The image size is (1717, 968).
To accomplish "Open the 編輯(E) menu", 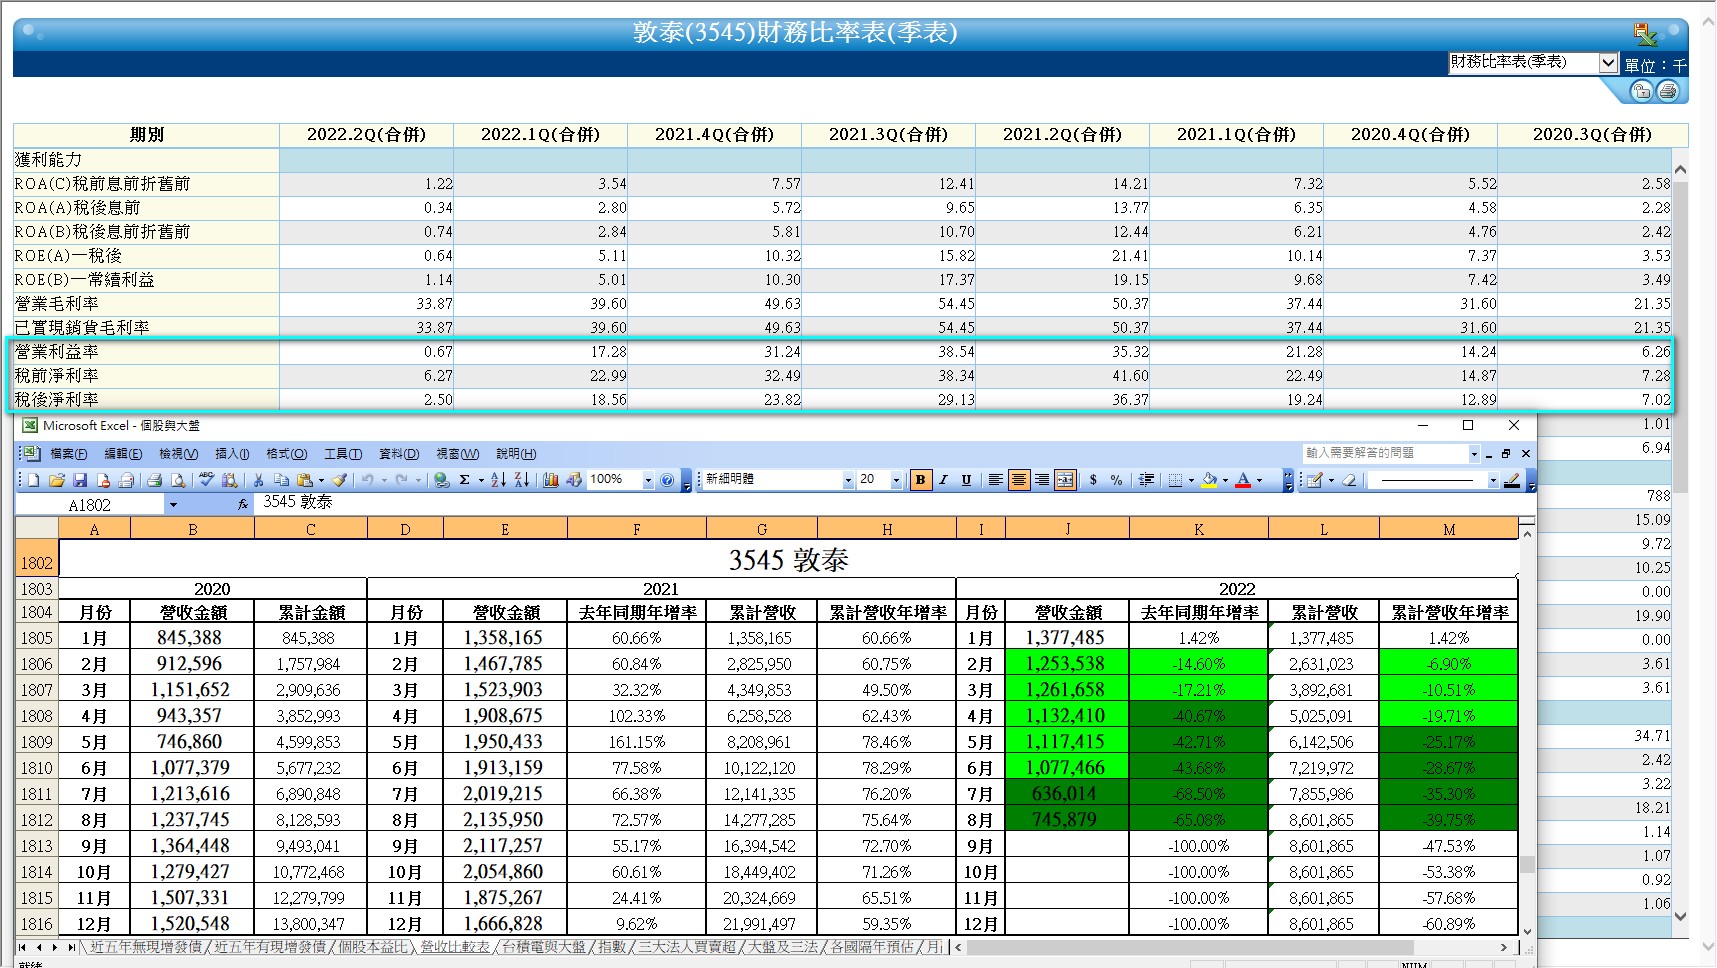I will pos(123,454).
